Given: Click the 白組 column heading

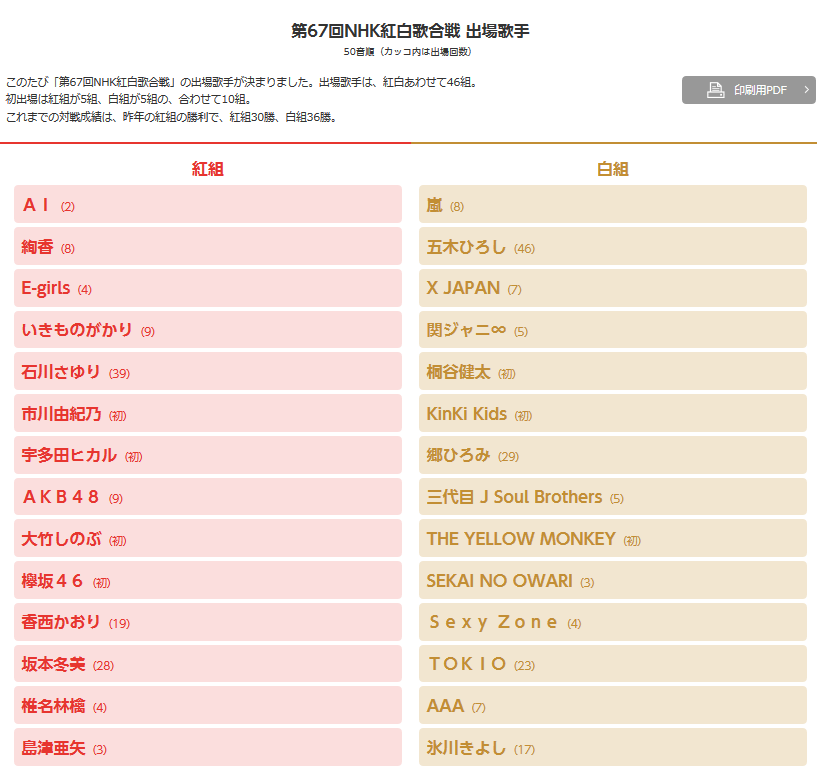Looking at the screenshot, I should 613,169.
